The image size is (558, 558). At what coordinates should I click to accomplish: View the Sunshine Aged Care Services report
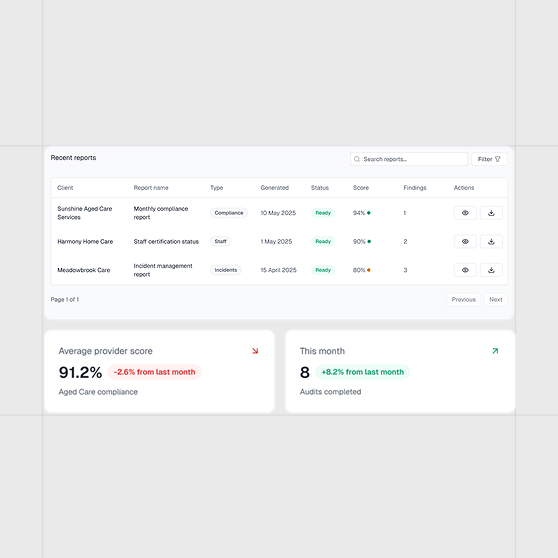pos(465,213)
